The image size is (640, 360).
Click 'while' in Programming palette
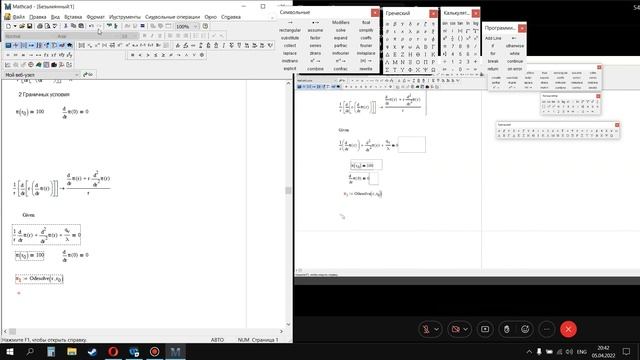[x=515, y=53]
